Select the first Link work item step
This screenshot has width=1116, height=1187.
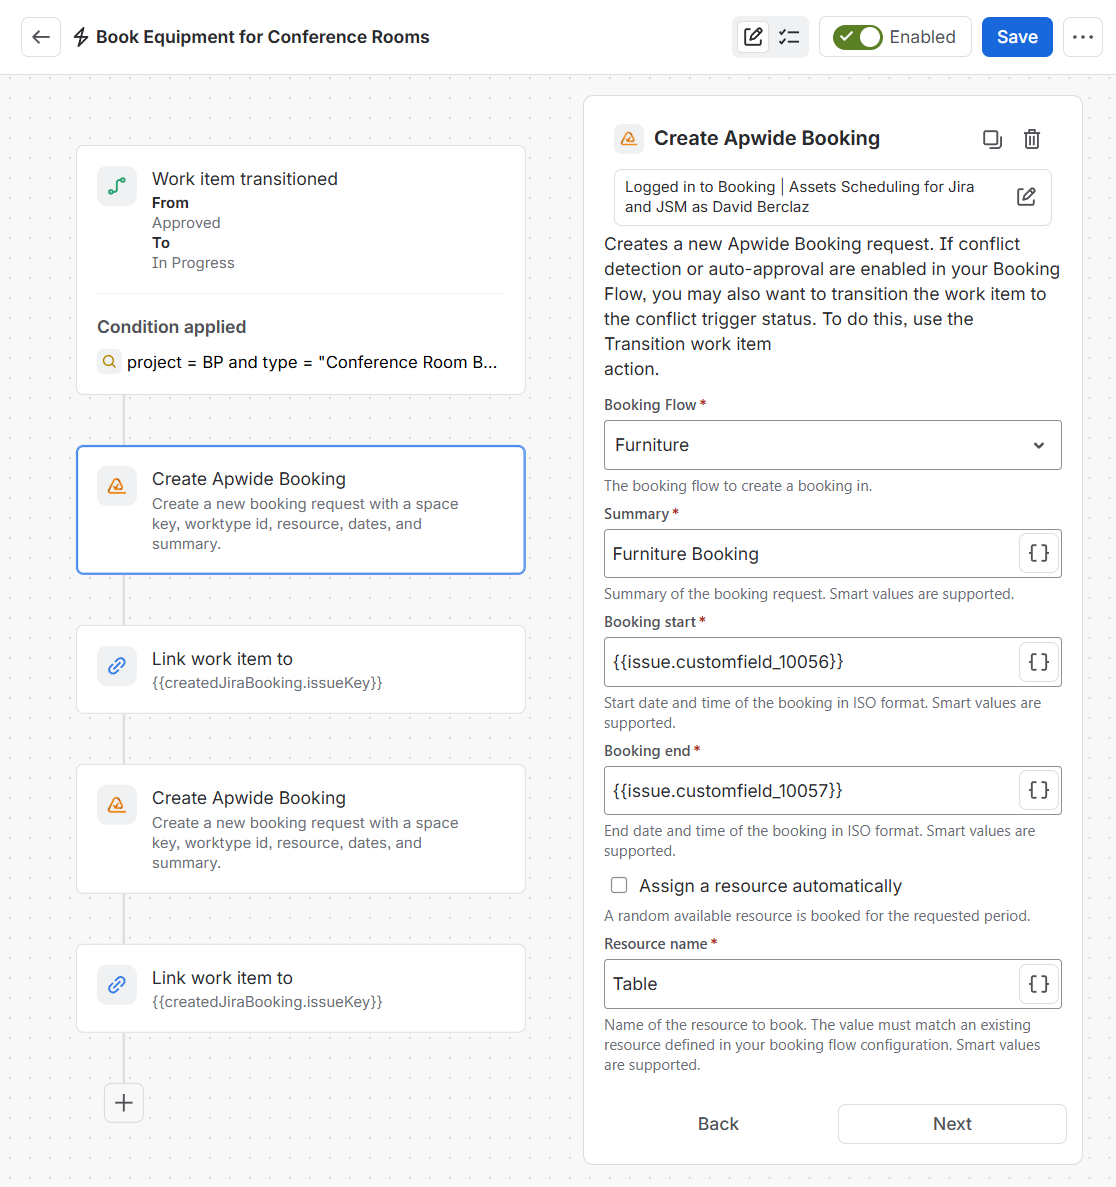(x=301, y=670)
